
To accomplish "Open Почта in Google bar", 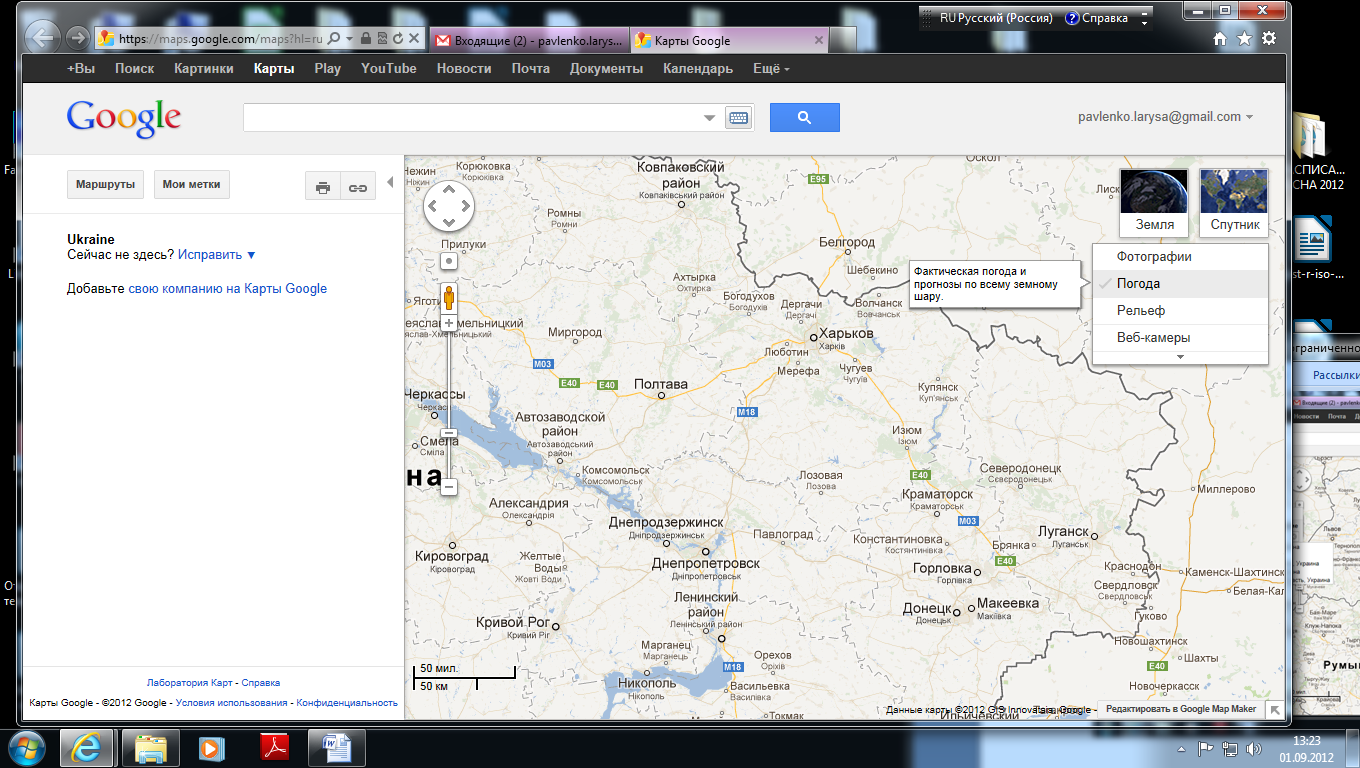I will coord(531,69).
